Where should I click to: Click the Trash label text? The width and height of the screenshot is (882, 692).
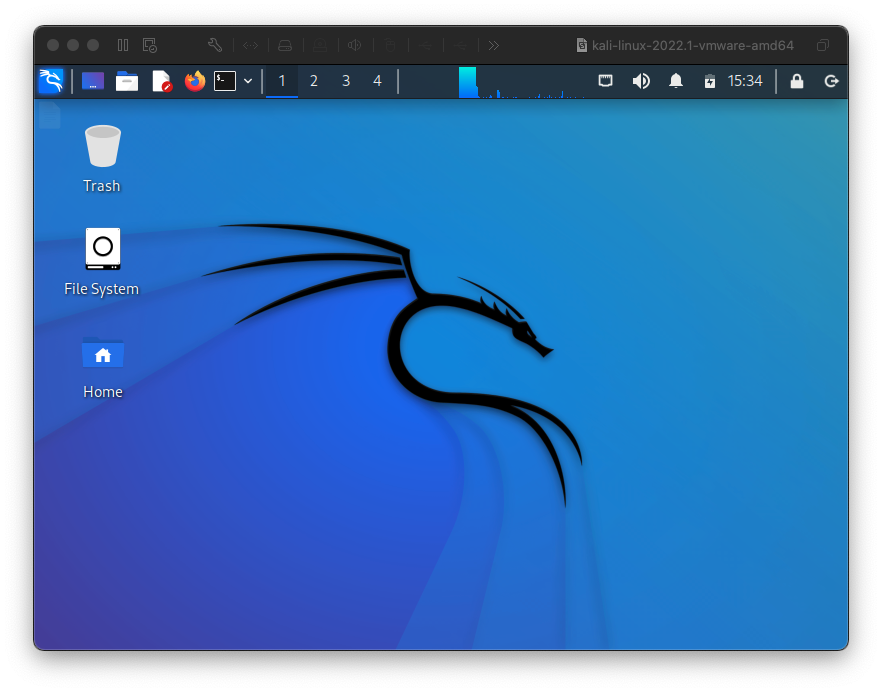[102, 186]
